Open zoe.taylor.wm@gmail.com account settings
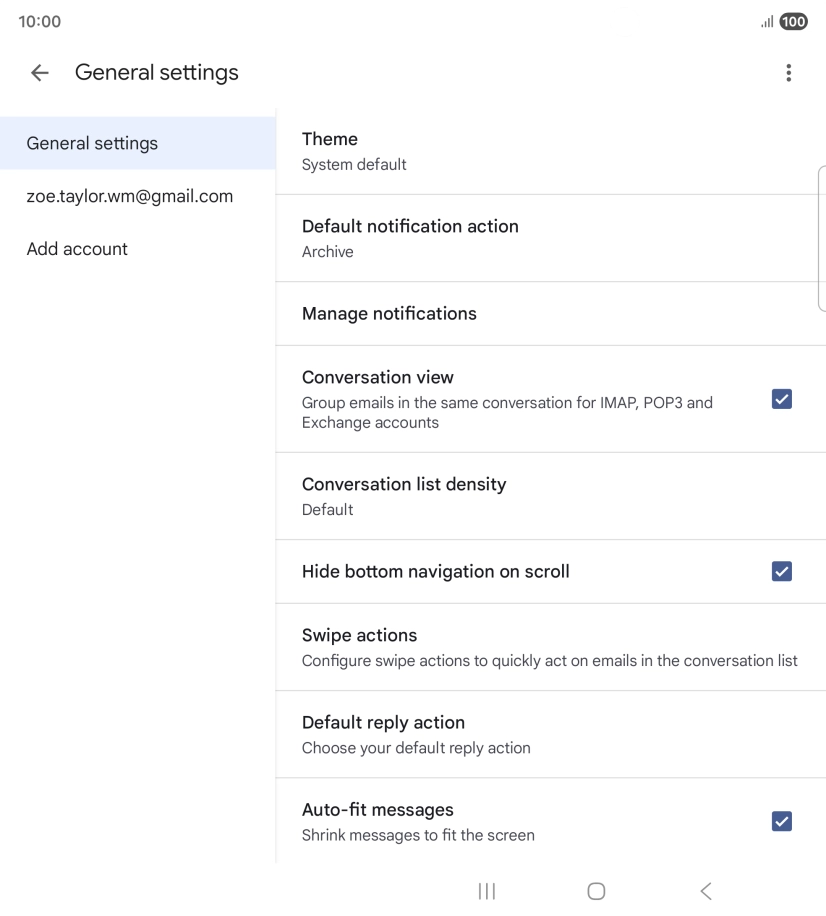Viewport: 826px width, 916px height. point(130,196)
